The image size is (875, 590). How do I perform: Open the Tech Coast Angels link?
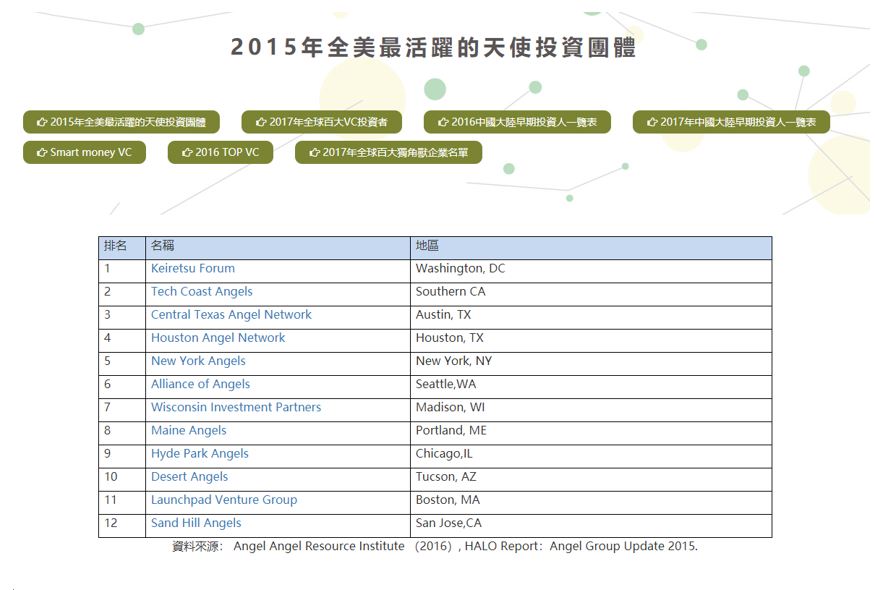click(x=201, y=291)
